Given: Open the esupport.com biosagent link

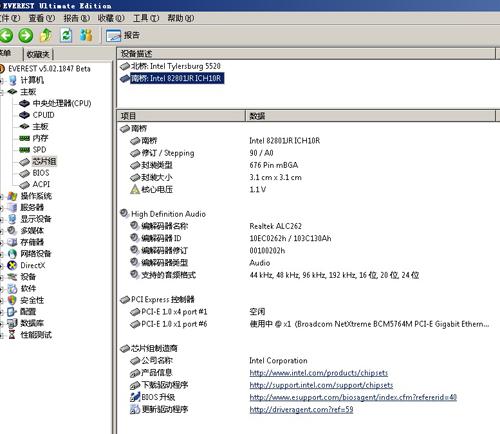Looking at the screenshot, I should pyautogui.click(x=353, y=397).
